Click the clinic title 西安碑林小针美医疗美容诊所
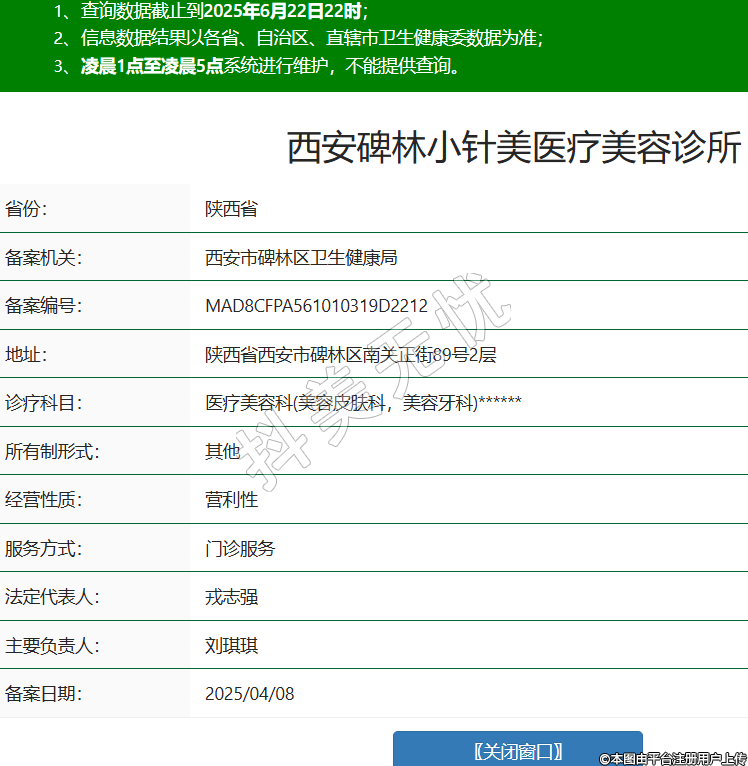Image resolution: width=748 pixels, height=766 pixels. pyautogui.click(x=514, y=148)
